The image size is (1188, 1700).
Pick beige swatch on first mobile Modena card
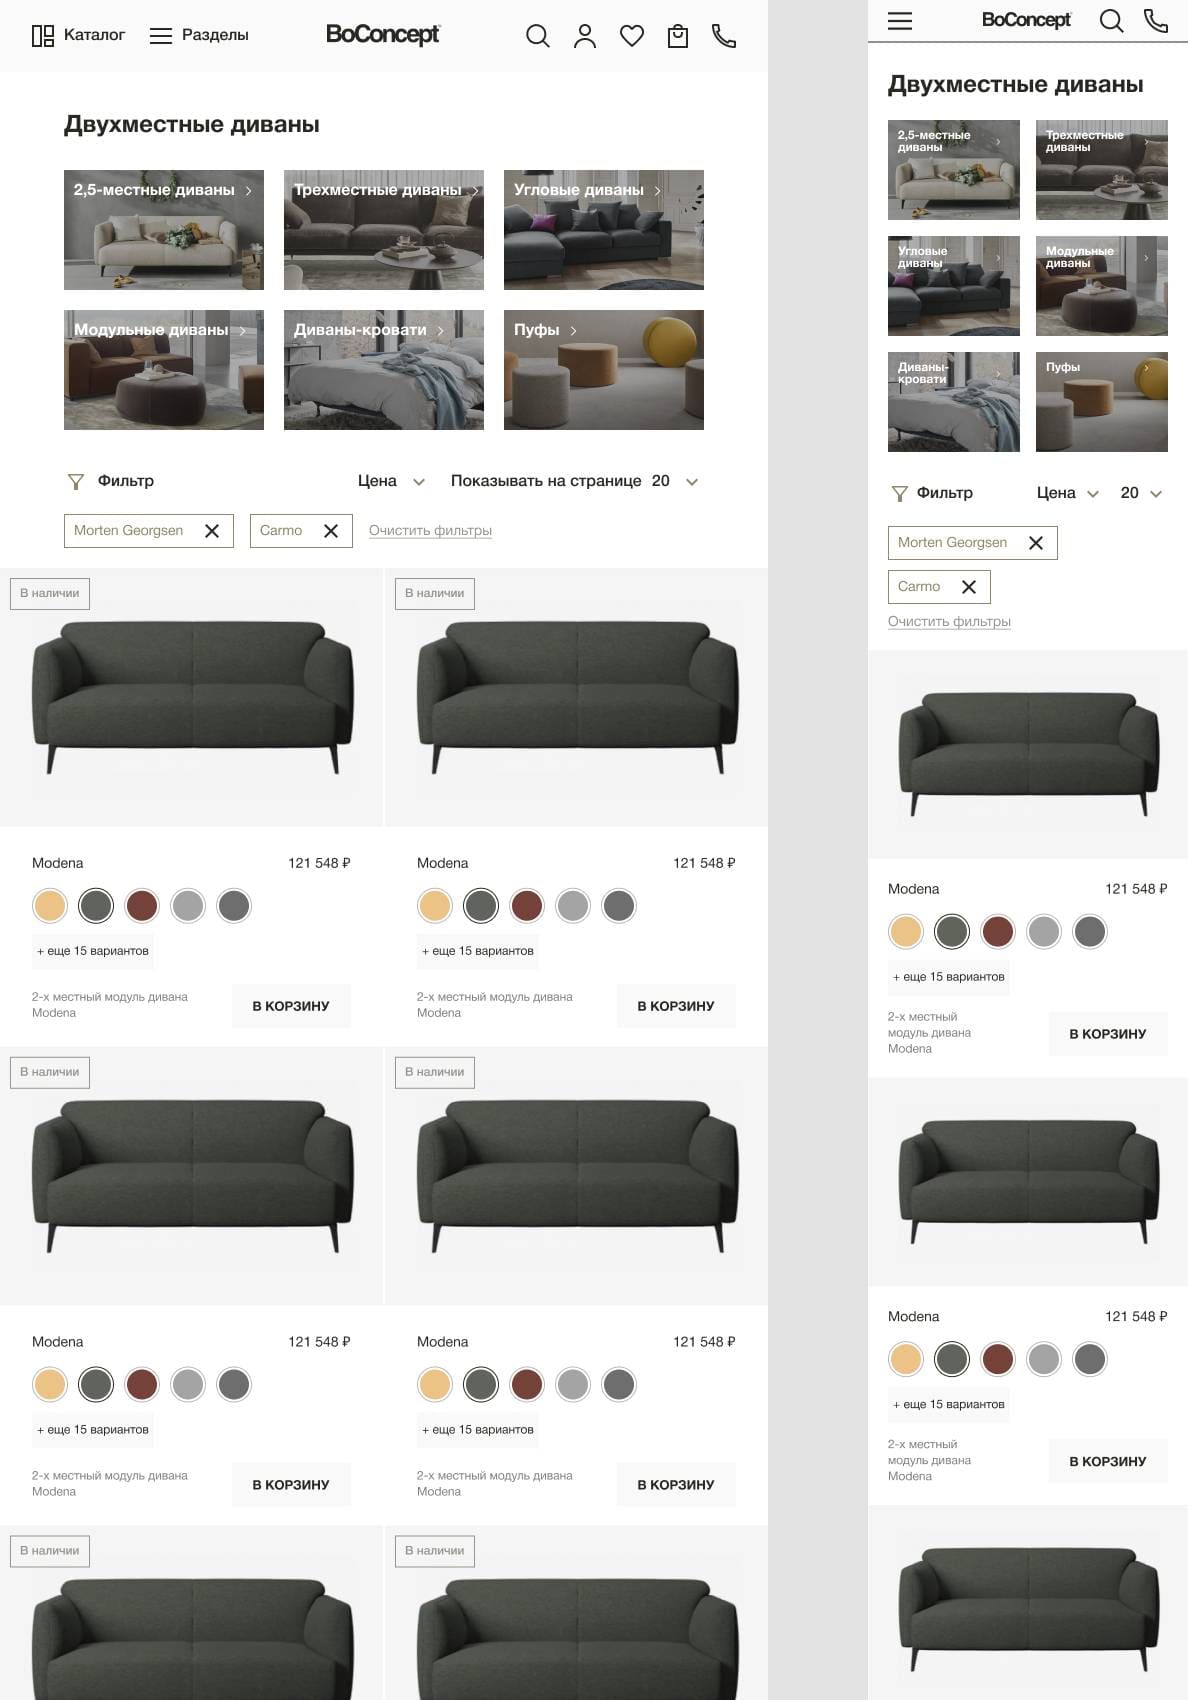click(906, 932)
